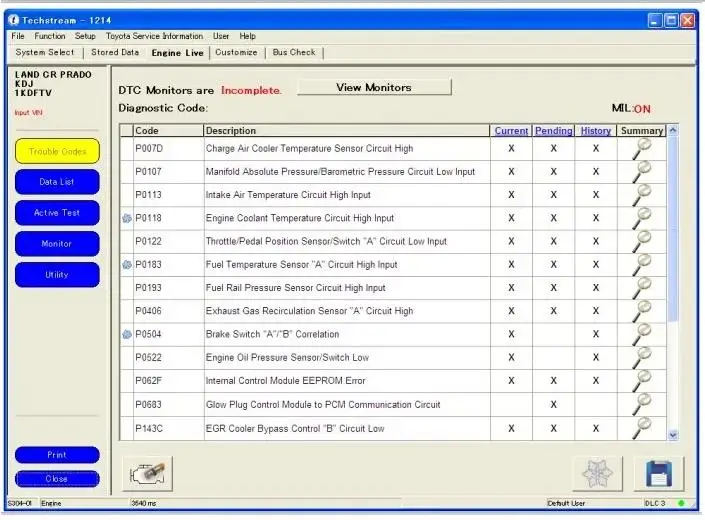Open summary magnifier for code P062F
This screenshot has height=520, width=705.
point(641,381)
